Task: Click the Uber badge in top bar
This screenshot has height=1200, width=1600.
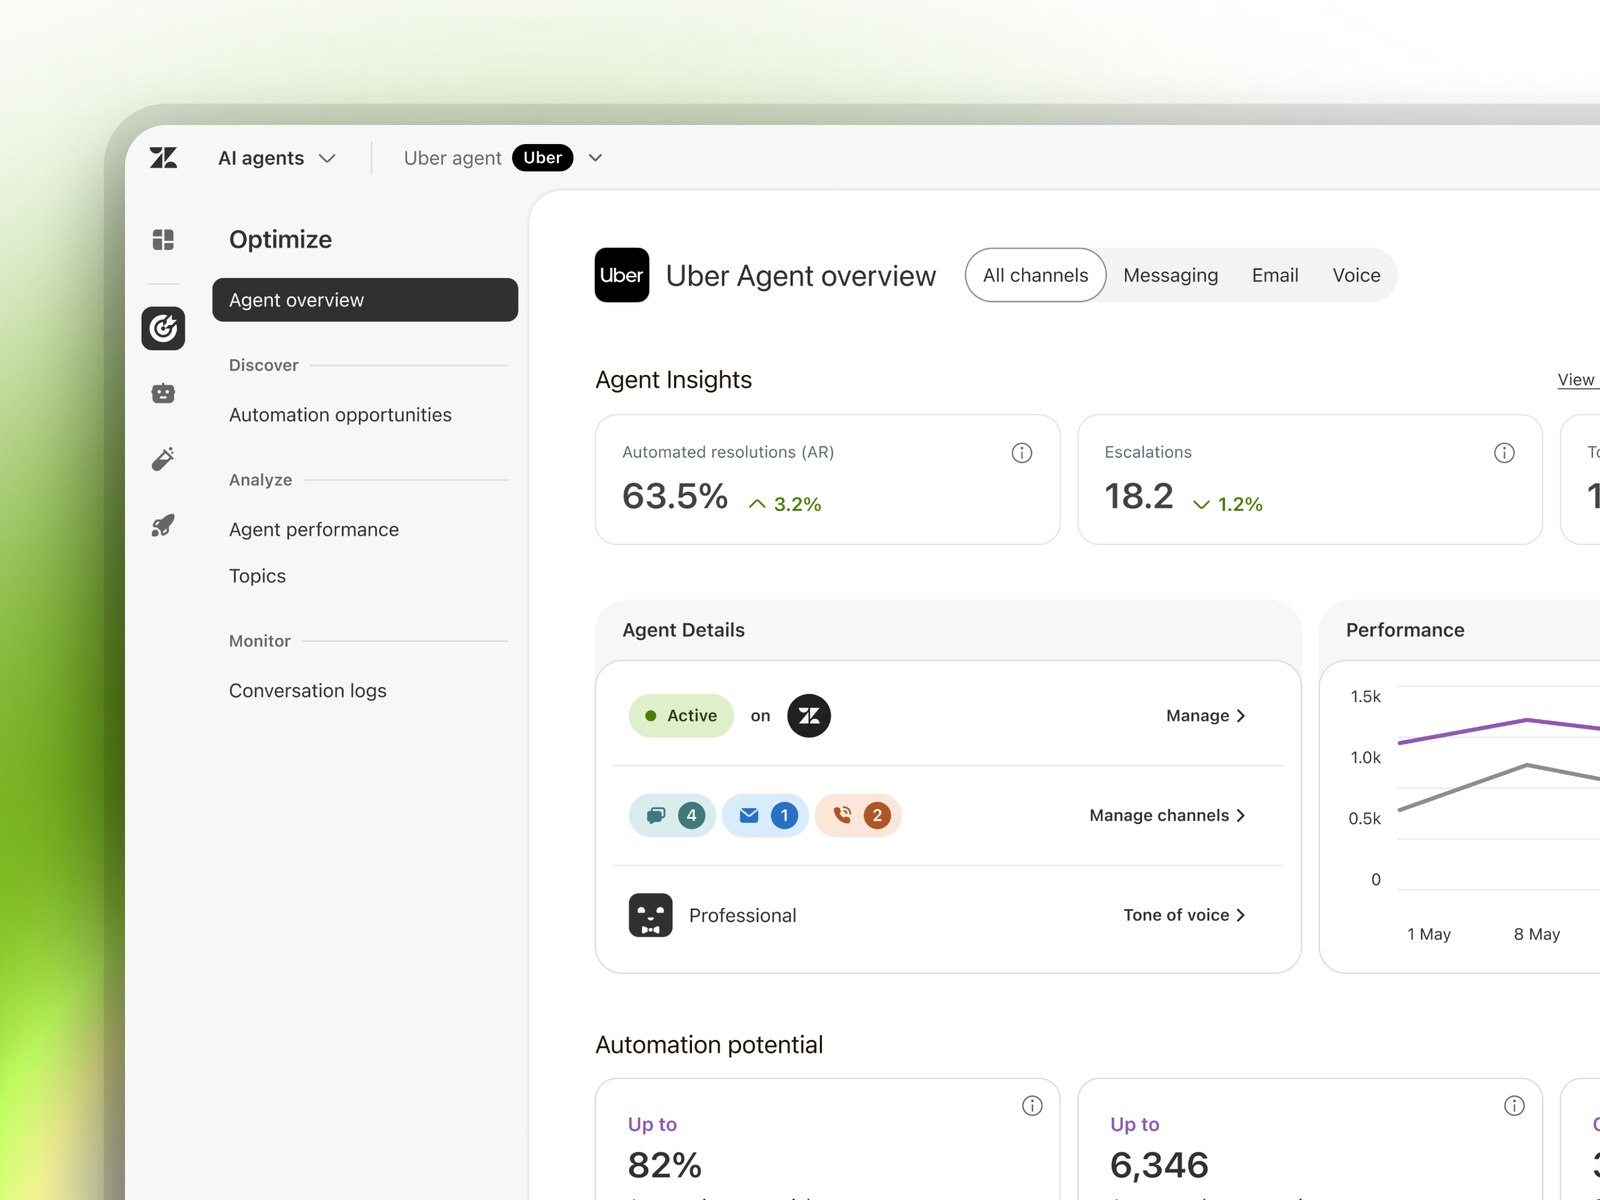Action: pos(542,158)
